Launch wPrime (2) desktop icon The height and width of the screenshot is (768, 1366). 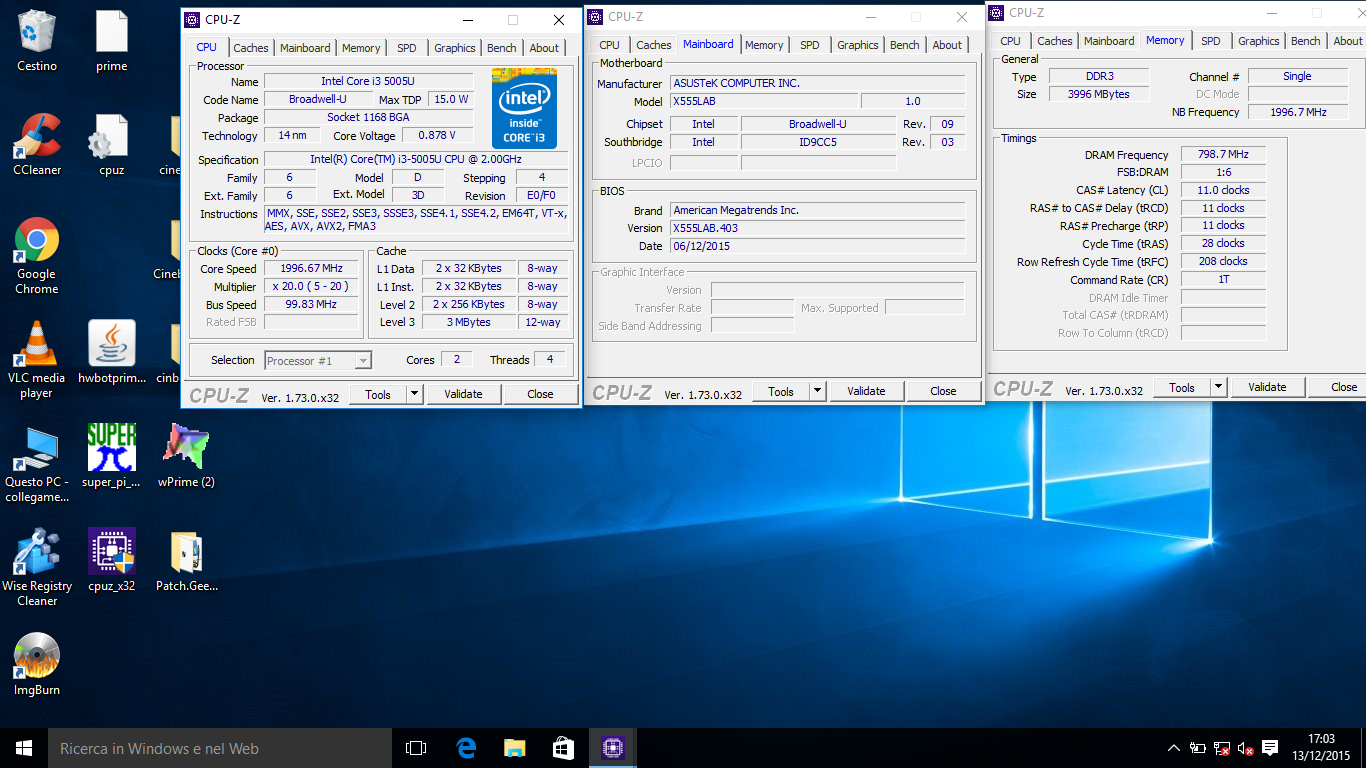point(186,456)
